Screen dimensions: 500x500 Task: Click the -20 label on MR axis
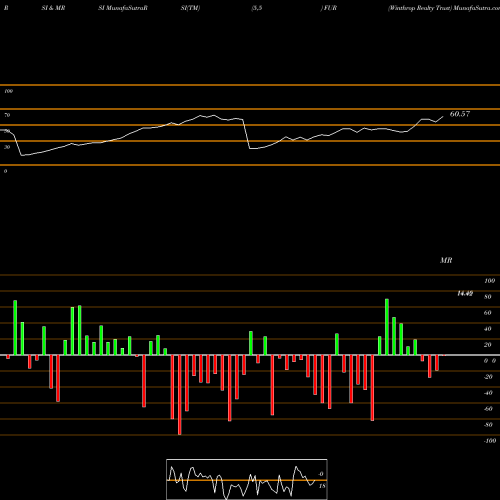pos(488,377)
